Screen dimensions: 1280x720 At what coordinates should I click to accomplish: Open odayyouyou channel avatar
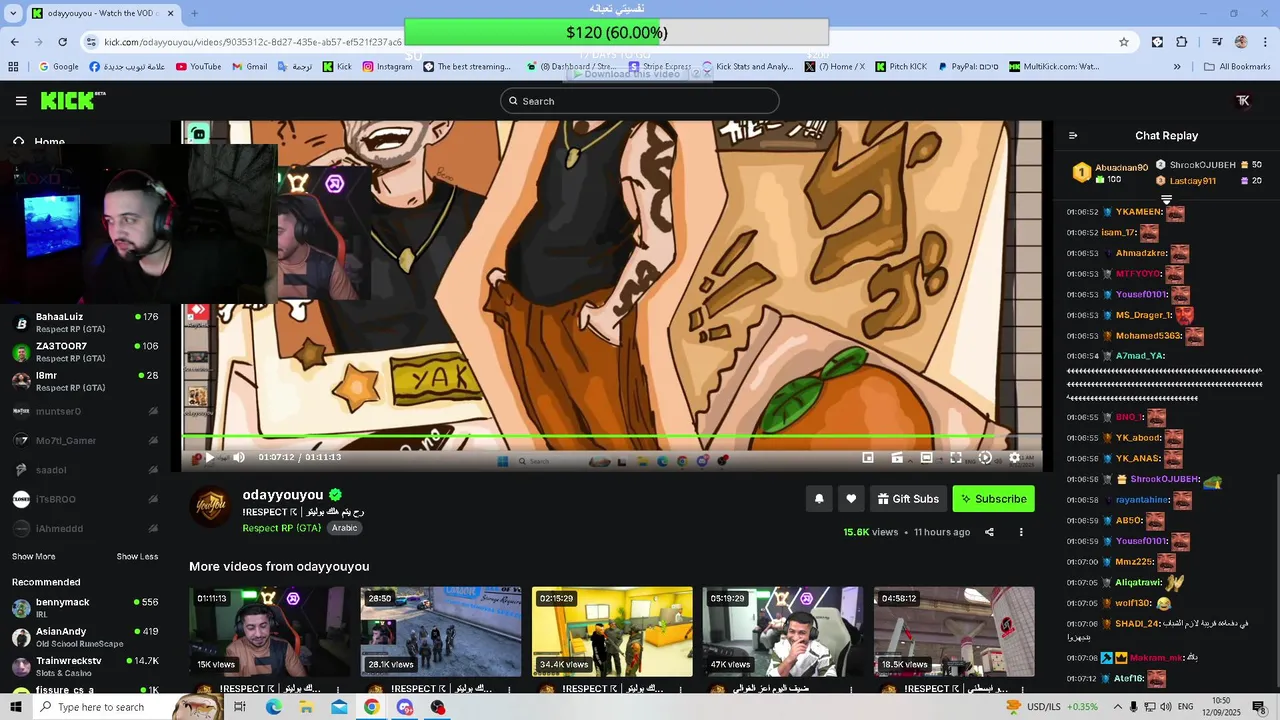coord(211,506)
